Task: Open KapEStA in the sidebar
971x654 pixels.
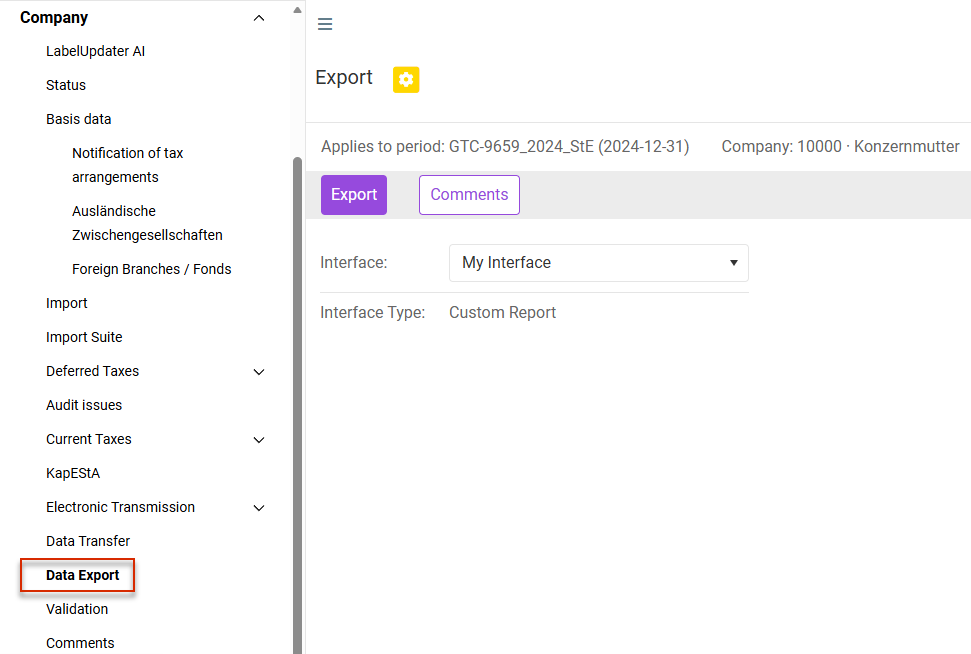Action: point(73,474)
